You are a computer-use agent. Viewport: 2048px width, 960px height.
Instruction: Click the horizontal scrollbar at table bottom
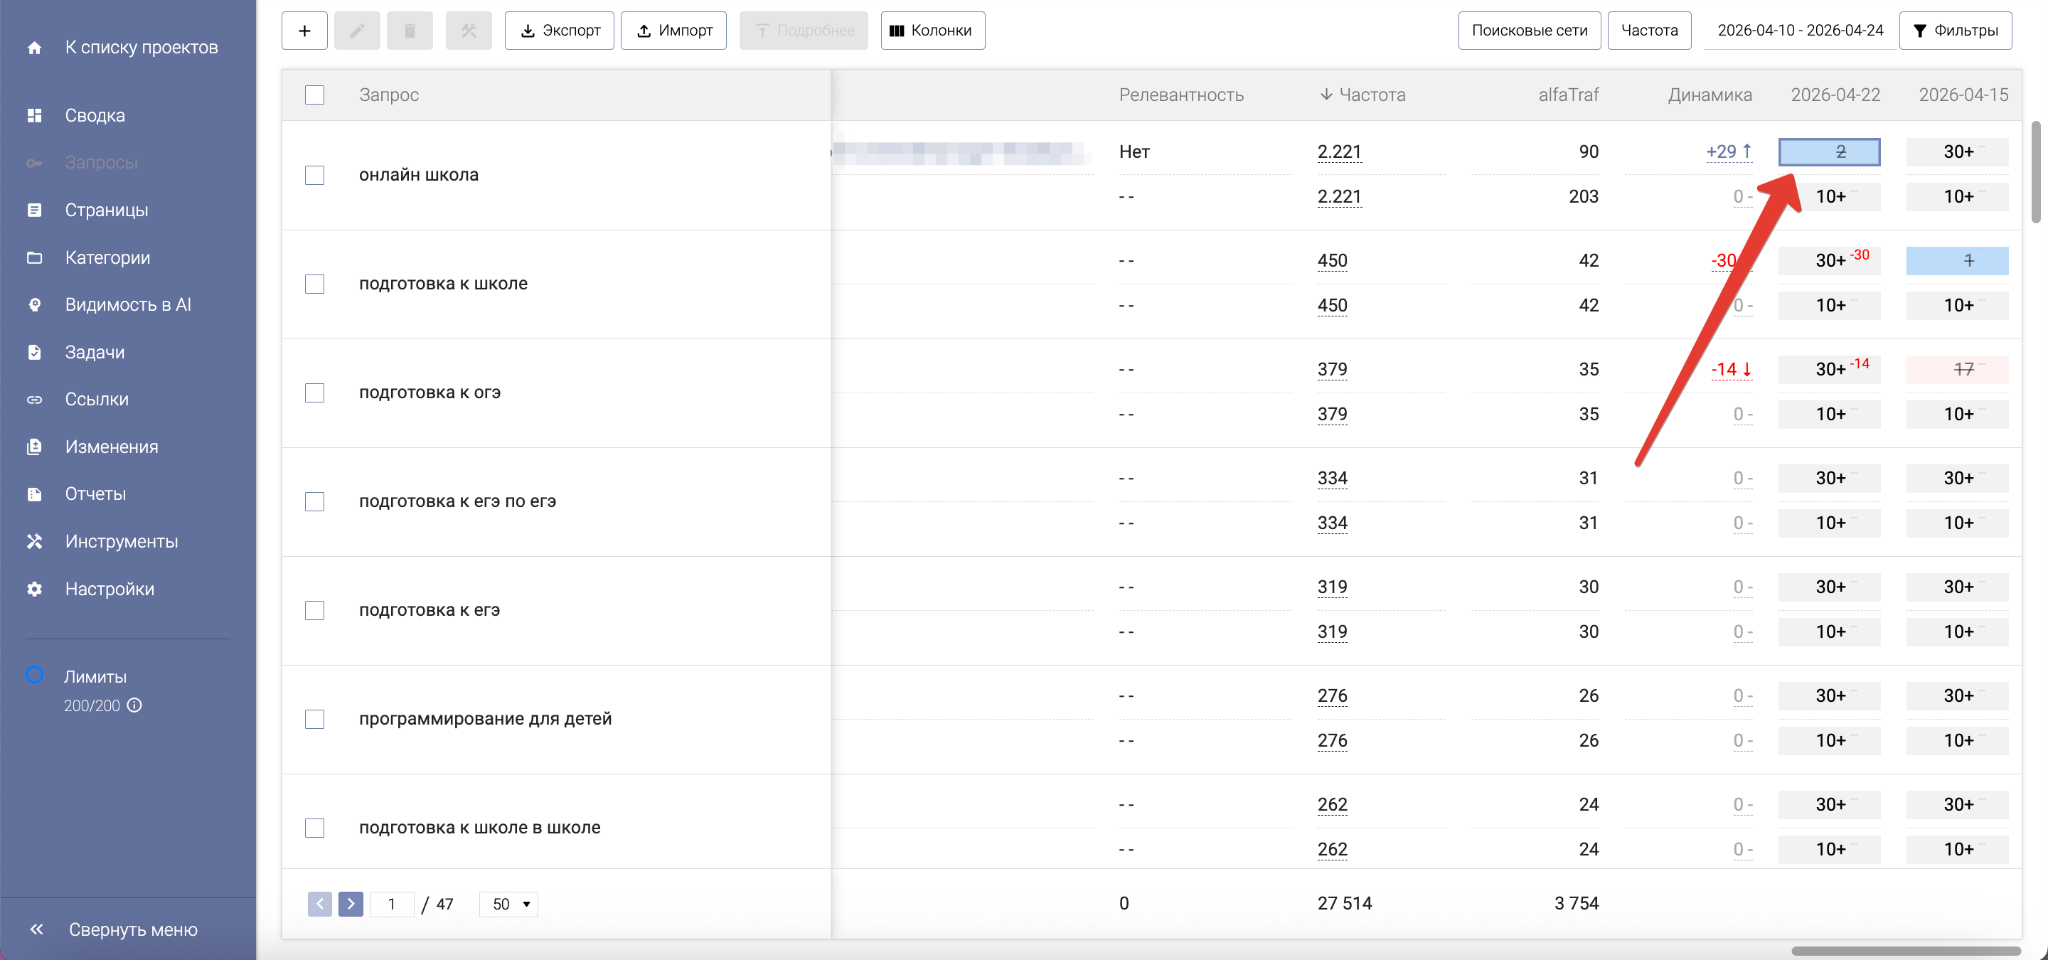pos(1905,951)
